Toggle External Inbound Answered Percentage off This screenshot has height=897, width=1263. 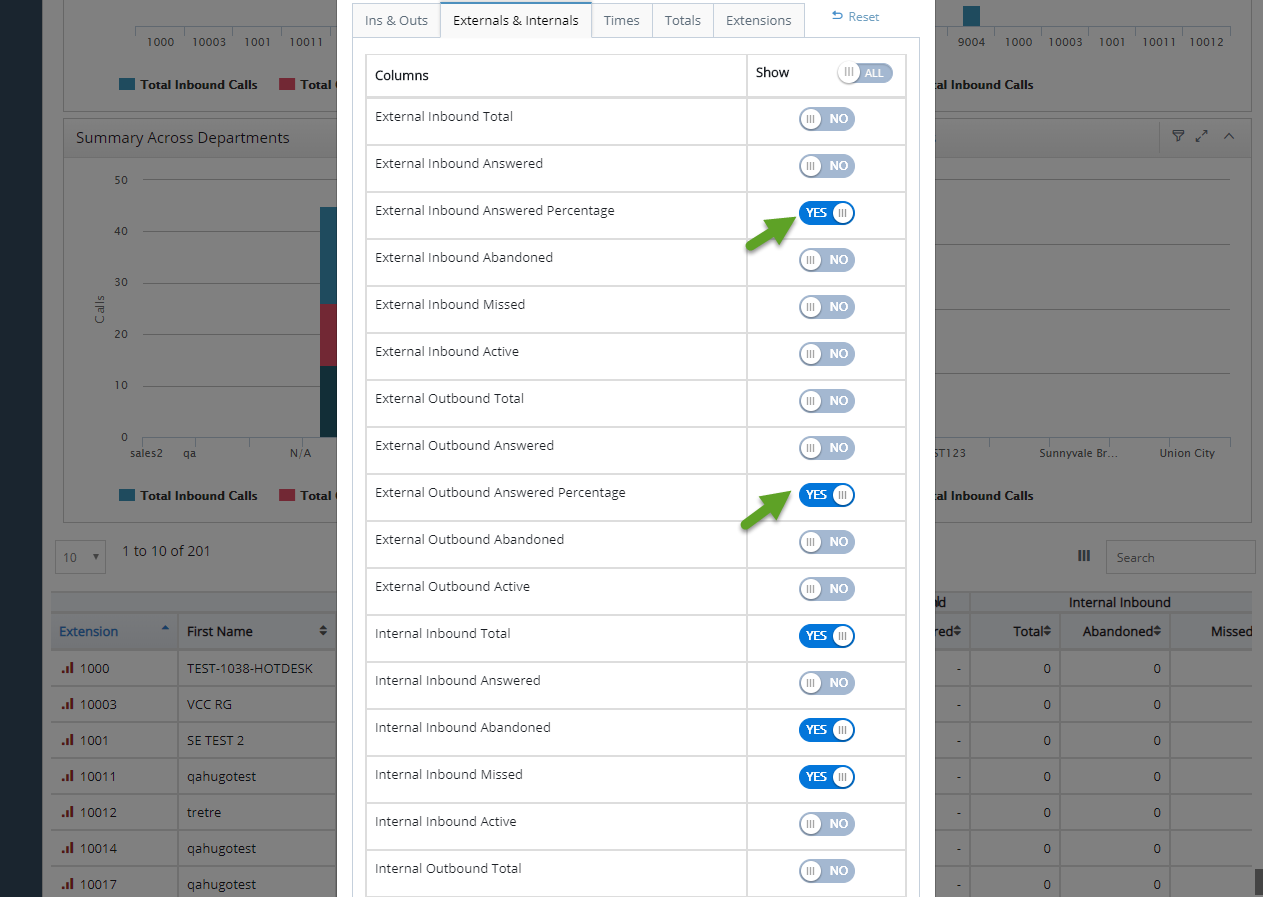coord(827,213)
